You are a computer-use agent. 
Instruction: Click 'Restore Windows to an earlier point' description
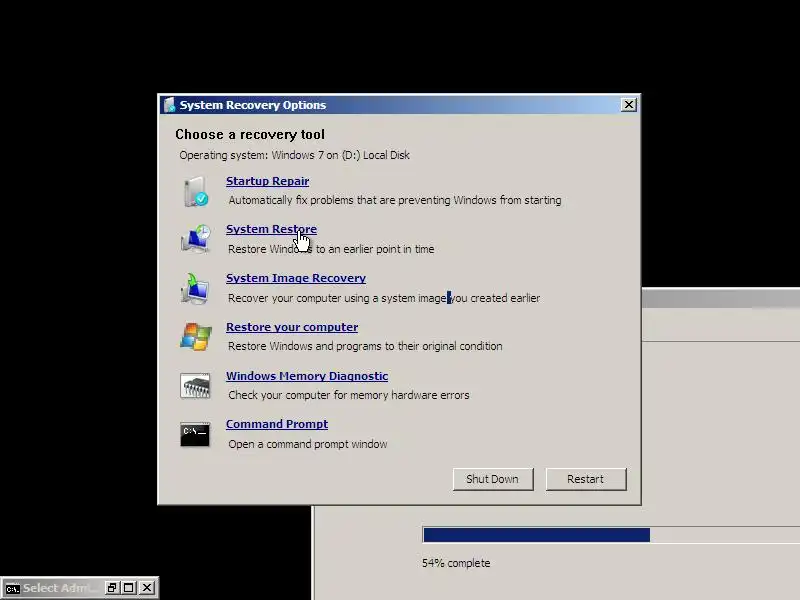pos(331,249)
